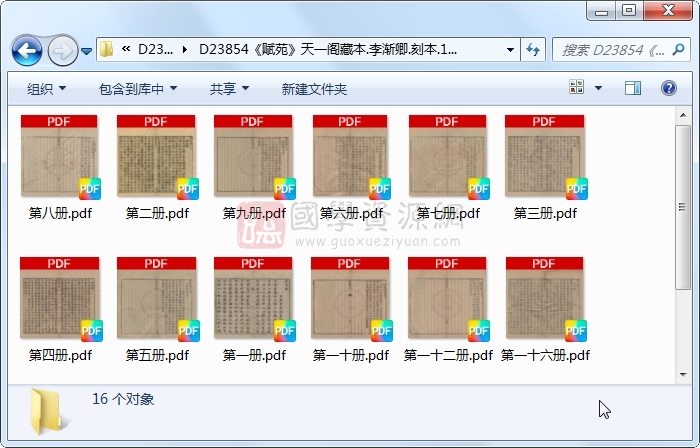Viewport: 700px width, 448px height.
Task: Open the address bar history dropdown
Action: (x=510, y=50)
